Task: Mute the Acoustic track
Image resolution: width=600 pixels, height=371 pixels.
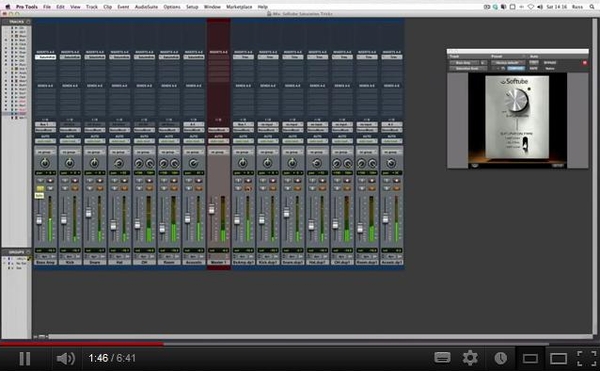Action: click(x=199, y=188)
